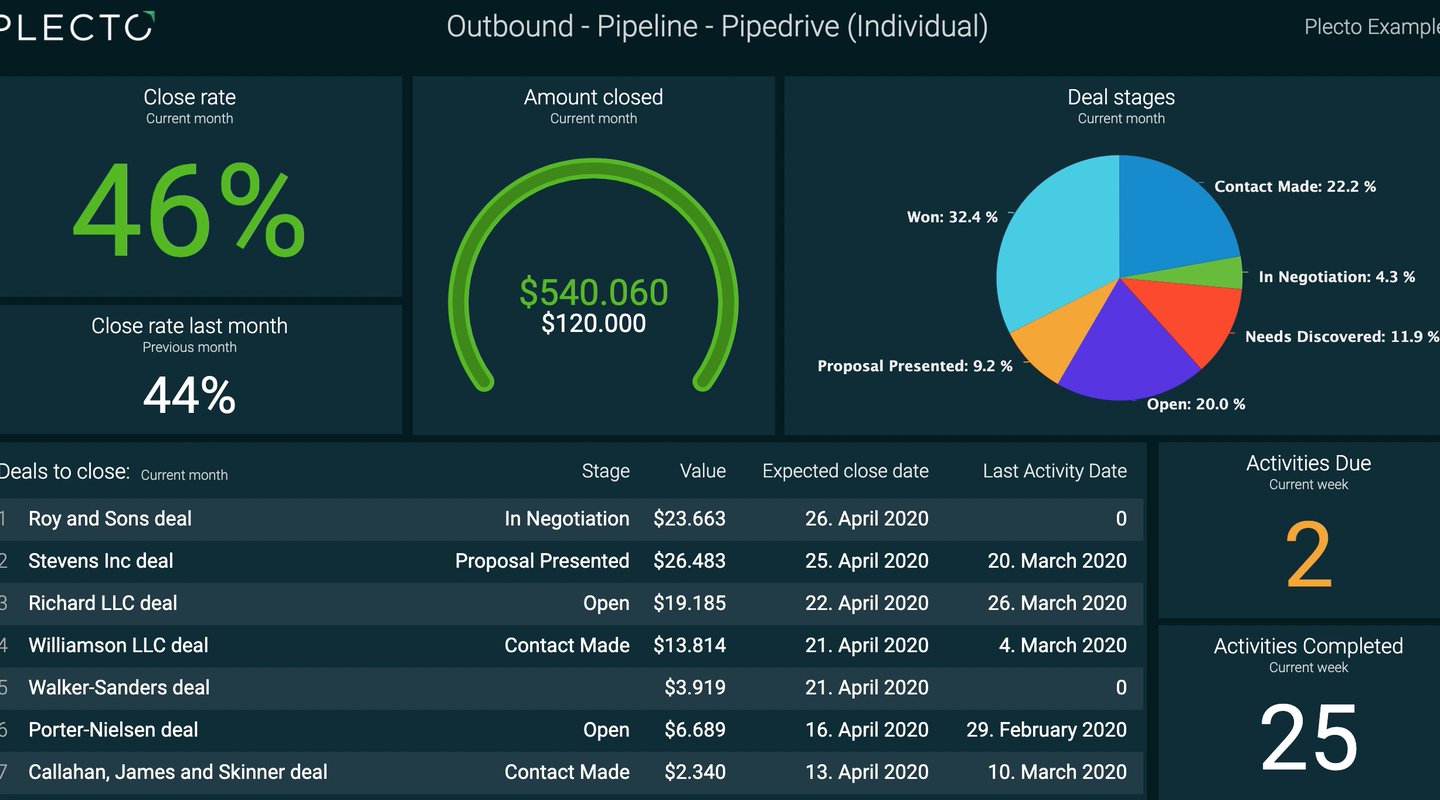Click the Plecto logo
1440x800 pixels.
76,27
